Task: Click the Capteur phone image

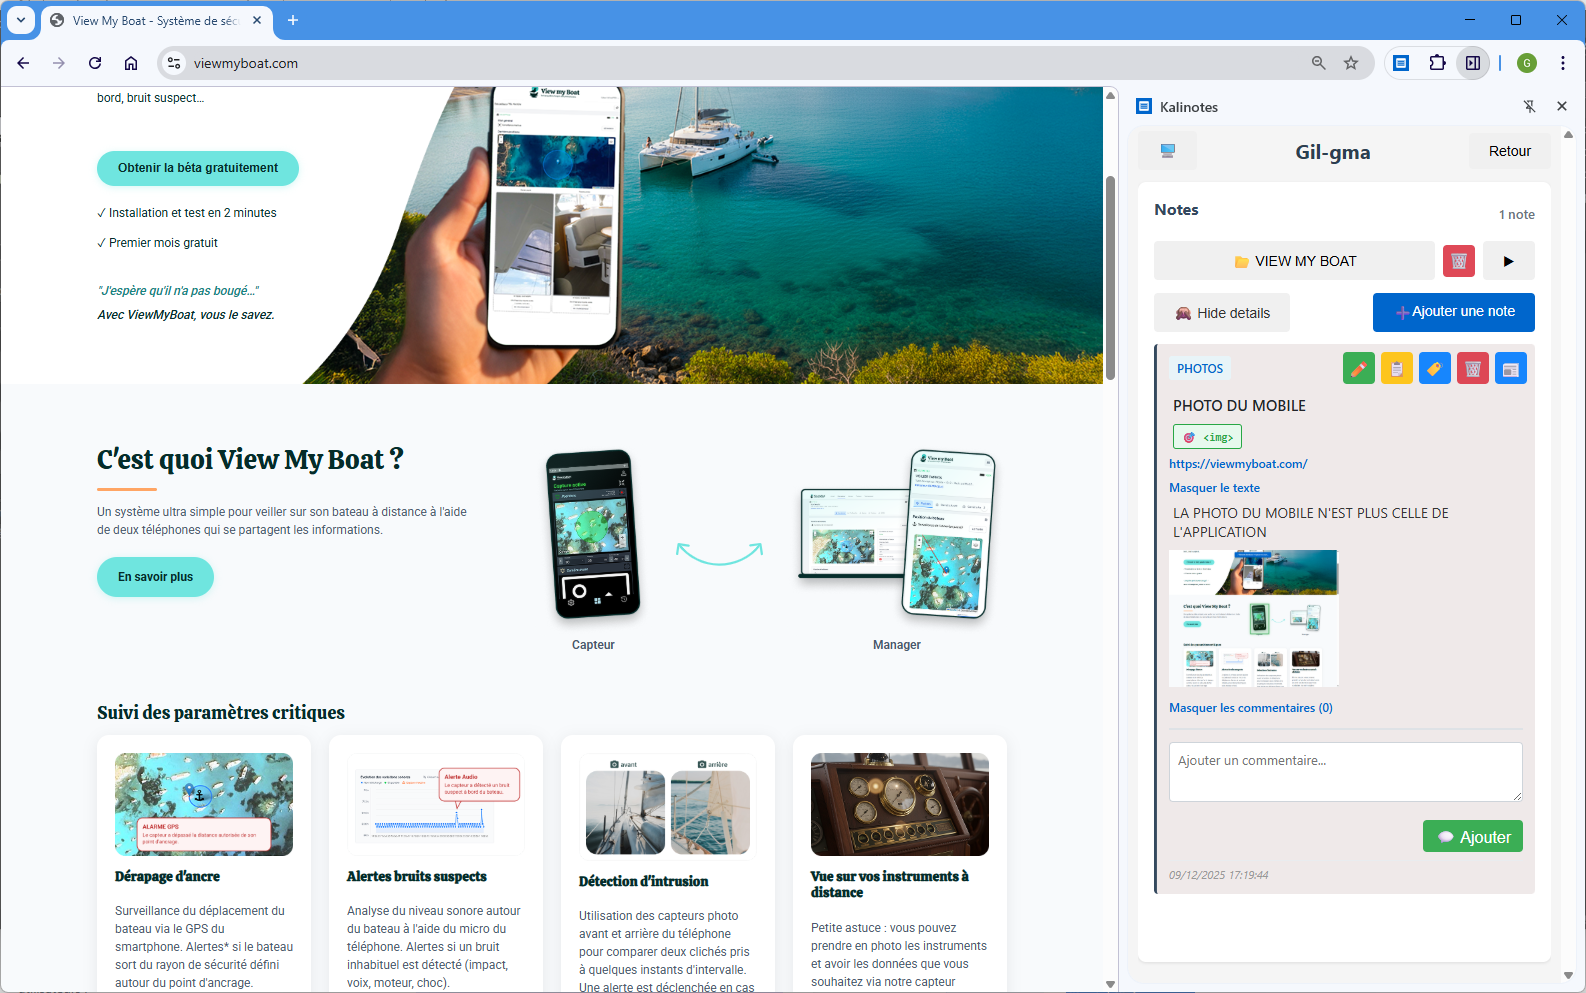Action: click(593, 534)
